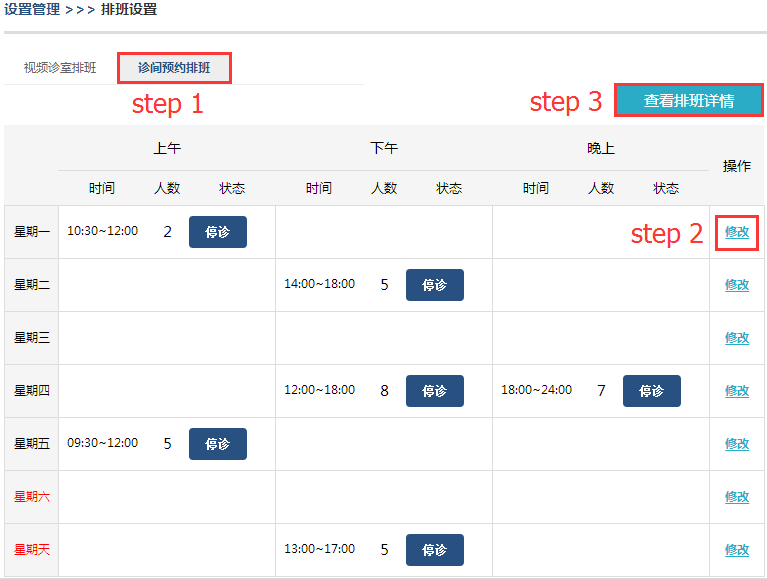
Task: Stop Friday morning clinic with 停诊
Action: coord(217,444)
